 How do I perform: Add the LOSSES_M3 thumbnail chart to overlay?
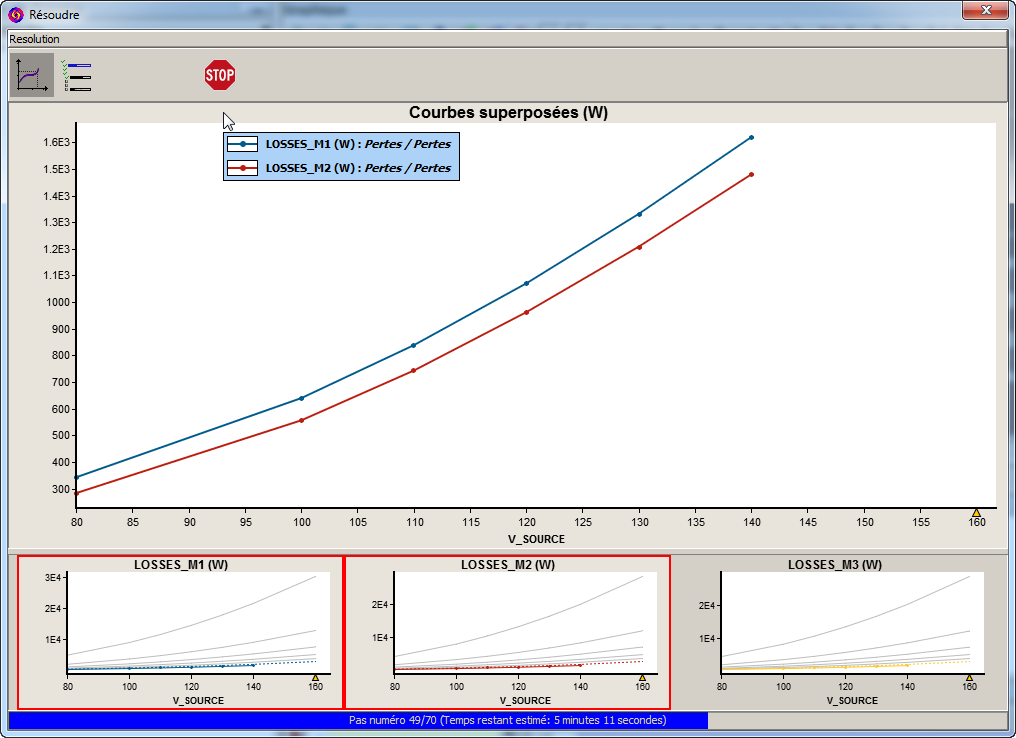[834, 632]
